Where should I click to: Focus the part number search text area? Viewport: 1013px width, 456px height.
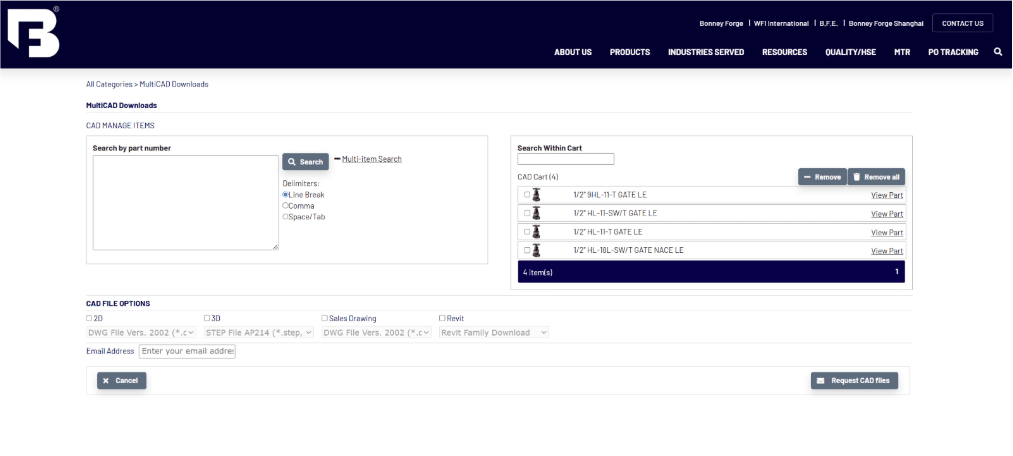[x=186, y=203]
